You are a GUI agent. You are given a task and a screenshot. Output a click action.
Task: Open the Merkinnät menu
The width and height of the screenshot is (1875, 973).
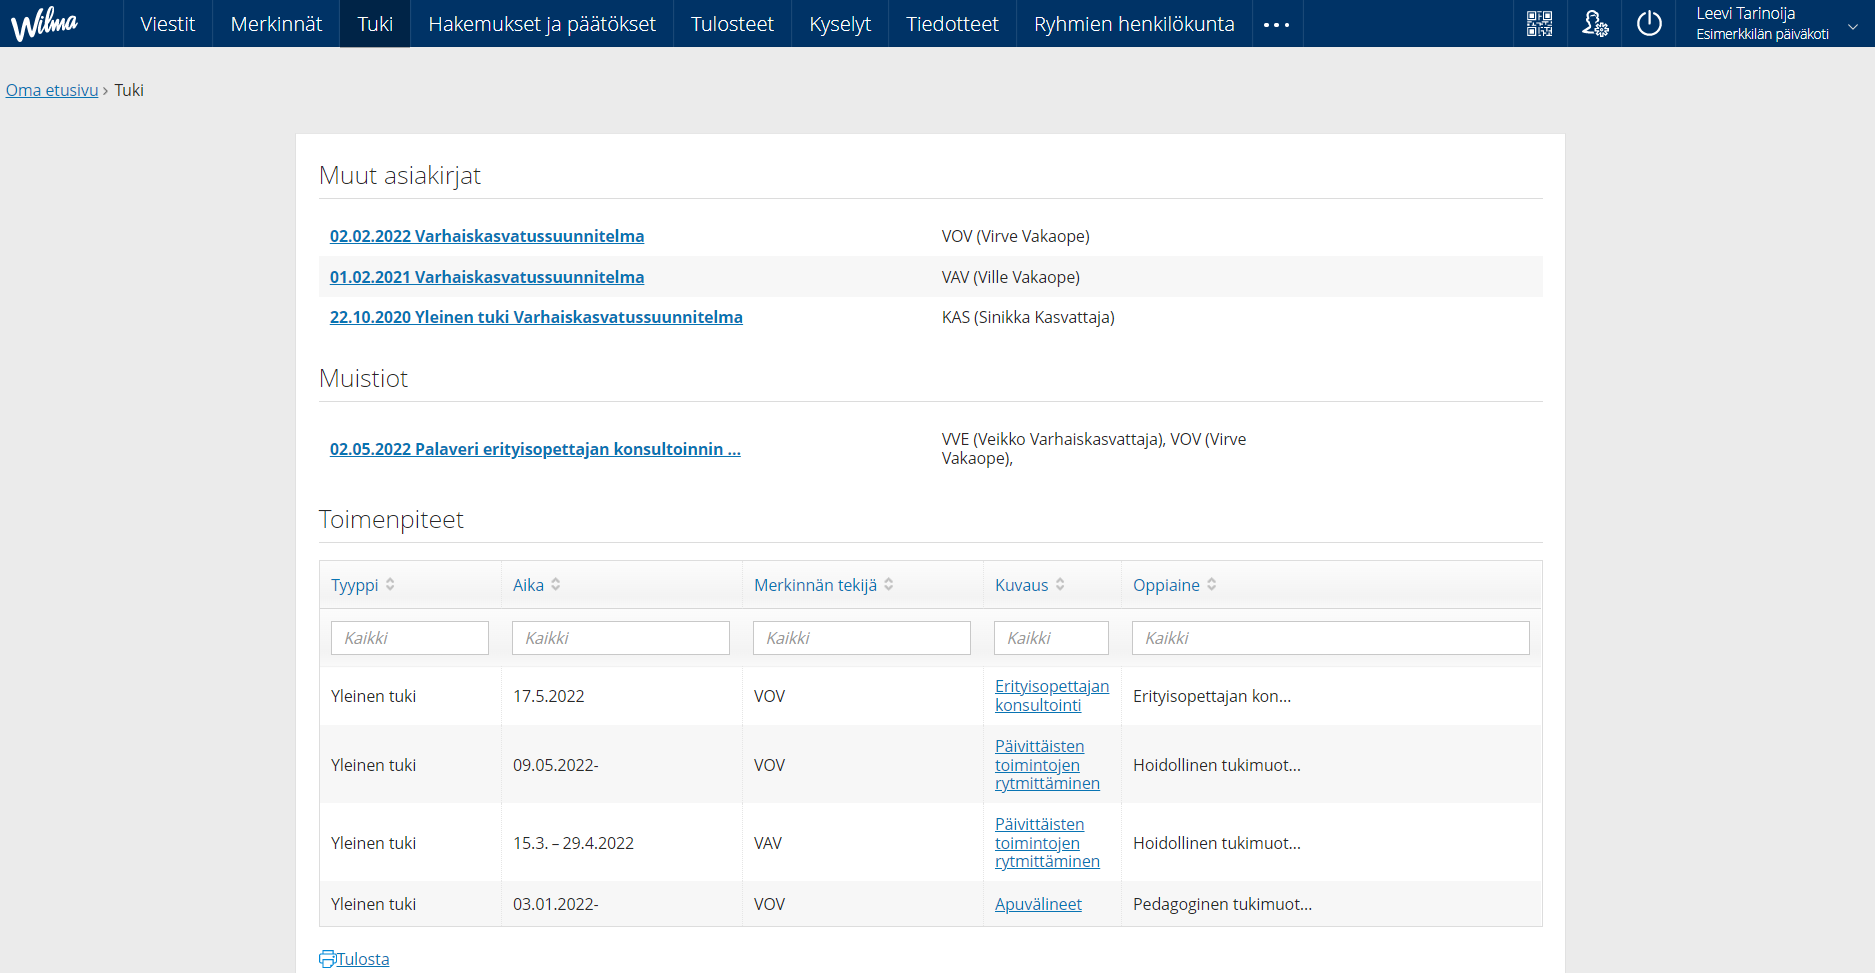(x=276, y=24)
